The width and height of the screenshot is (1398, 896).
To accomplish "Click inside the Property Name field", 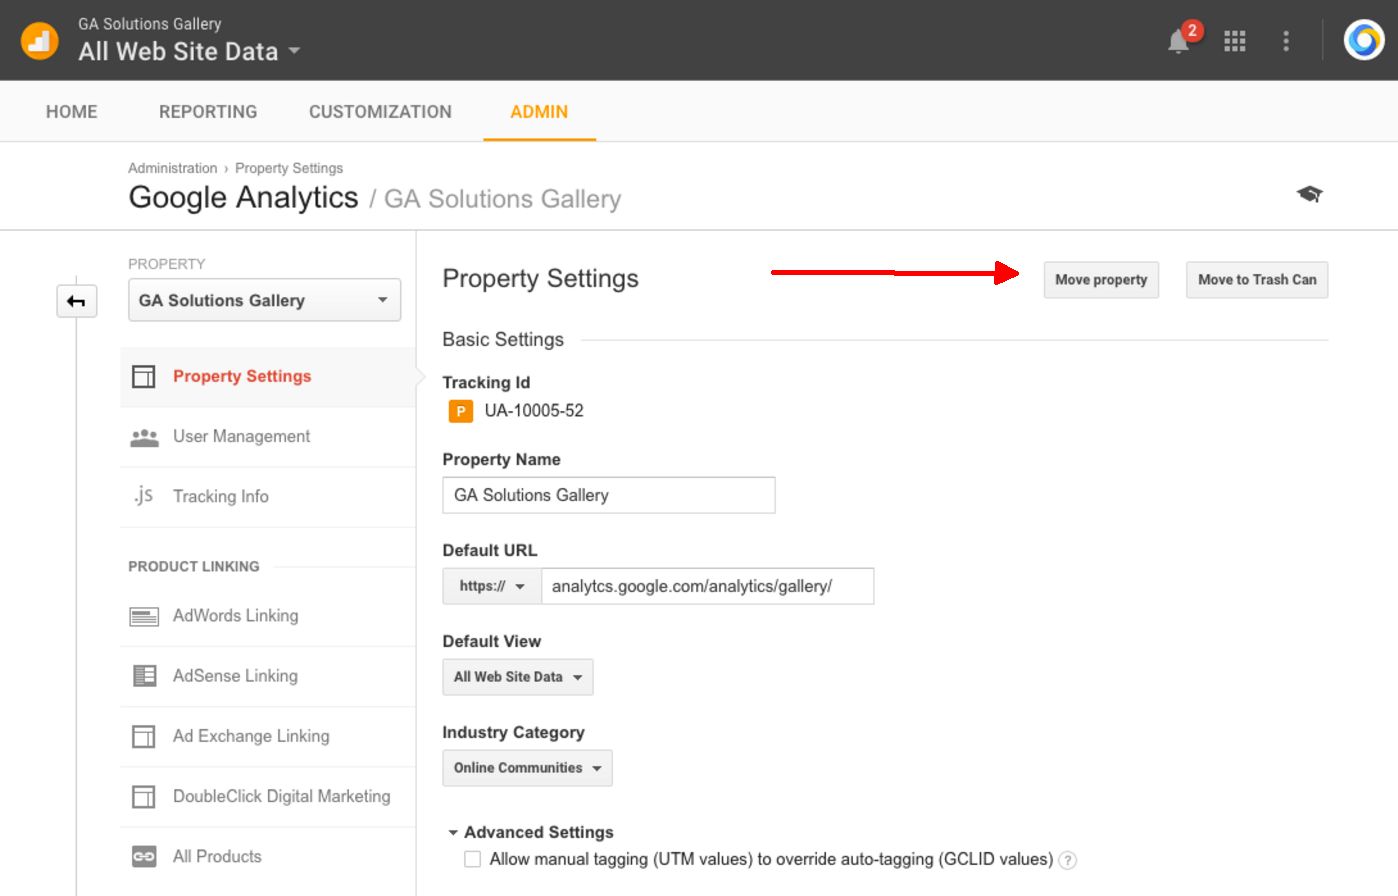I will (608, 495).
